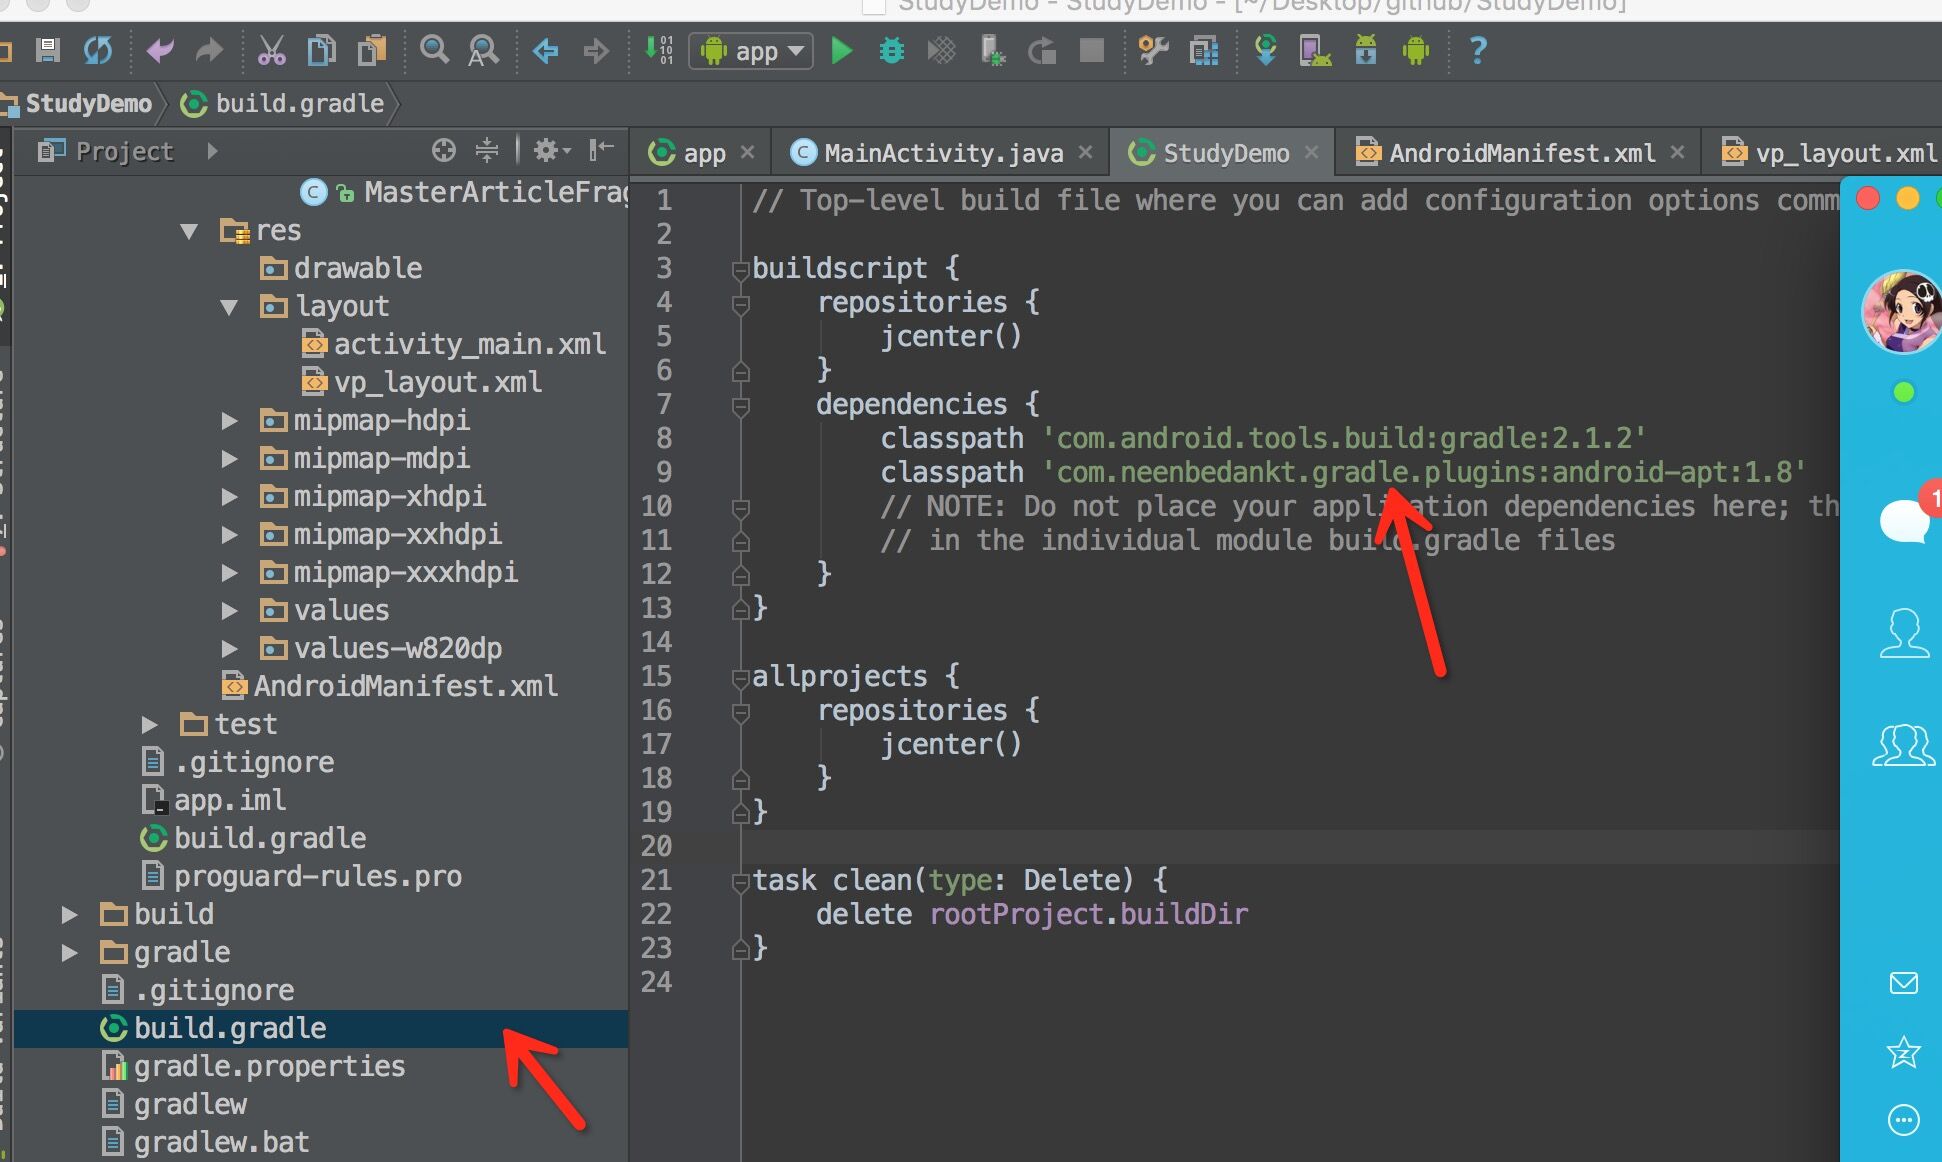Viewport: 1942px width, 1162px height.
Task: Click the project panel settings gear
Action: (546, 151)
